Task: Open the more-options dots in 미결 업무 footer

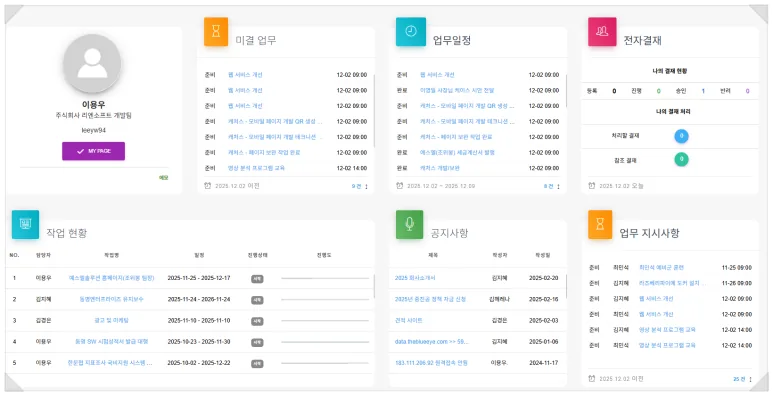Action: pyautogui.click(x=366, y=186)
